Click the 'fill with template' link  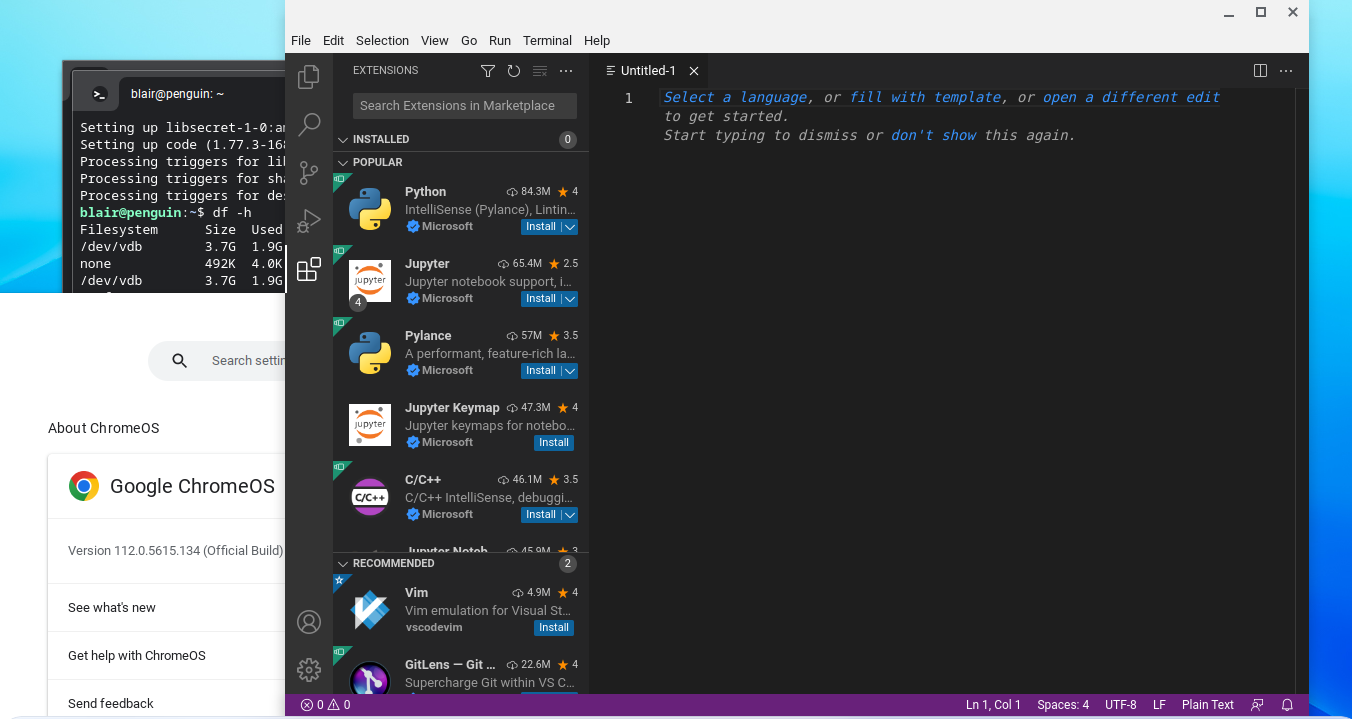pyautogui.click(x=925, y=97)
